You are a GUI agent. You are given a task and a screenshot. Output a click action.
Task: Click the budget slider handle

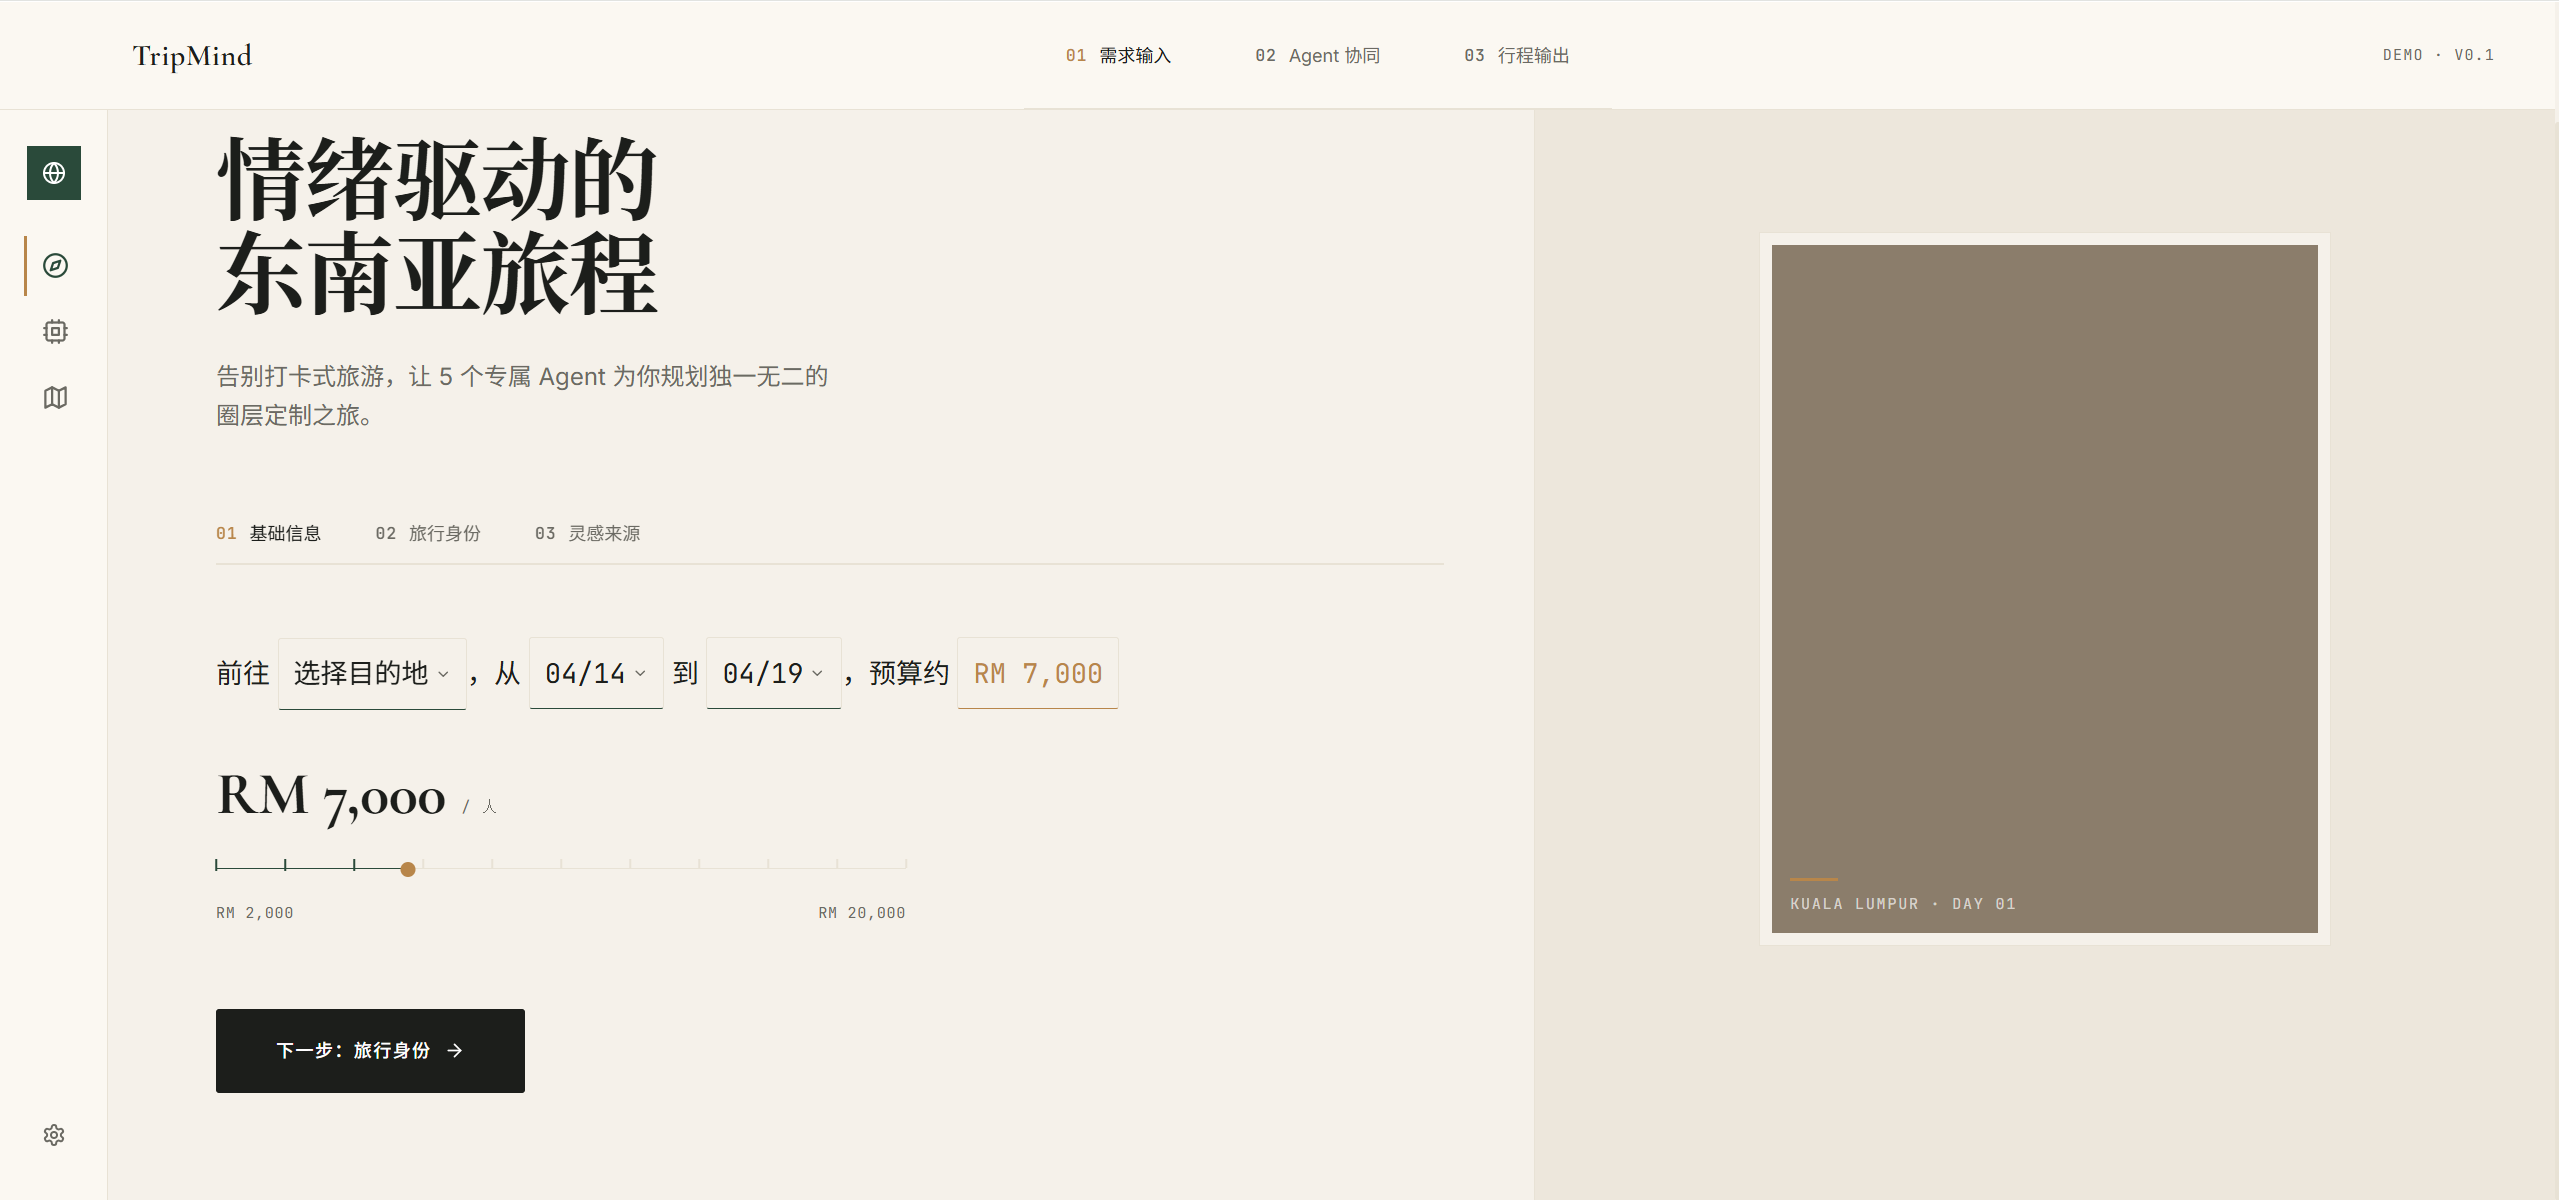click(408, 869)
